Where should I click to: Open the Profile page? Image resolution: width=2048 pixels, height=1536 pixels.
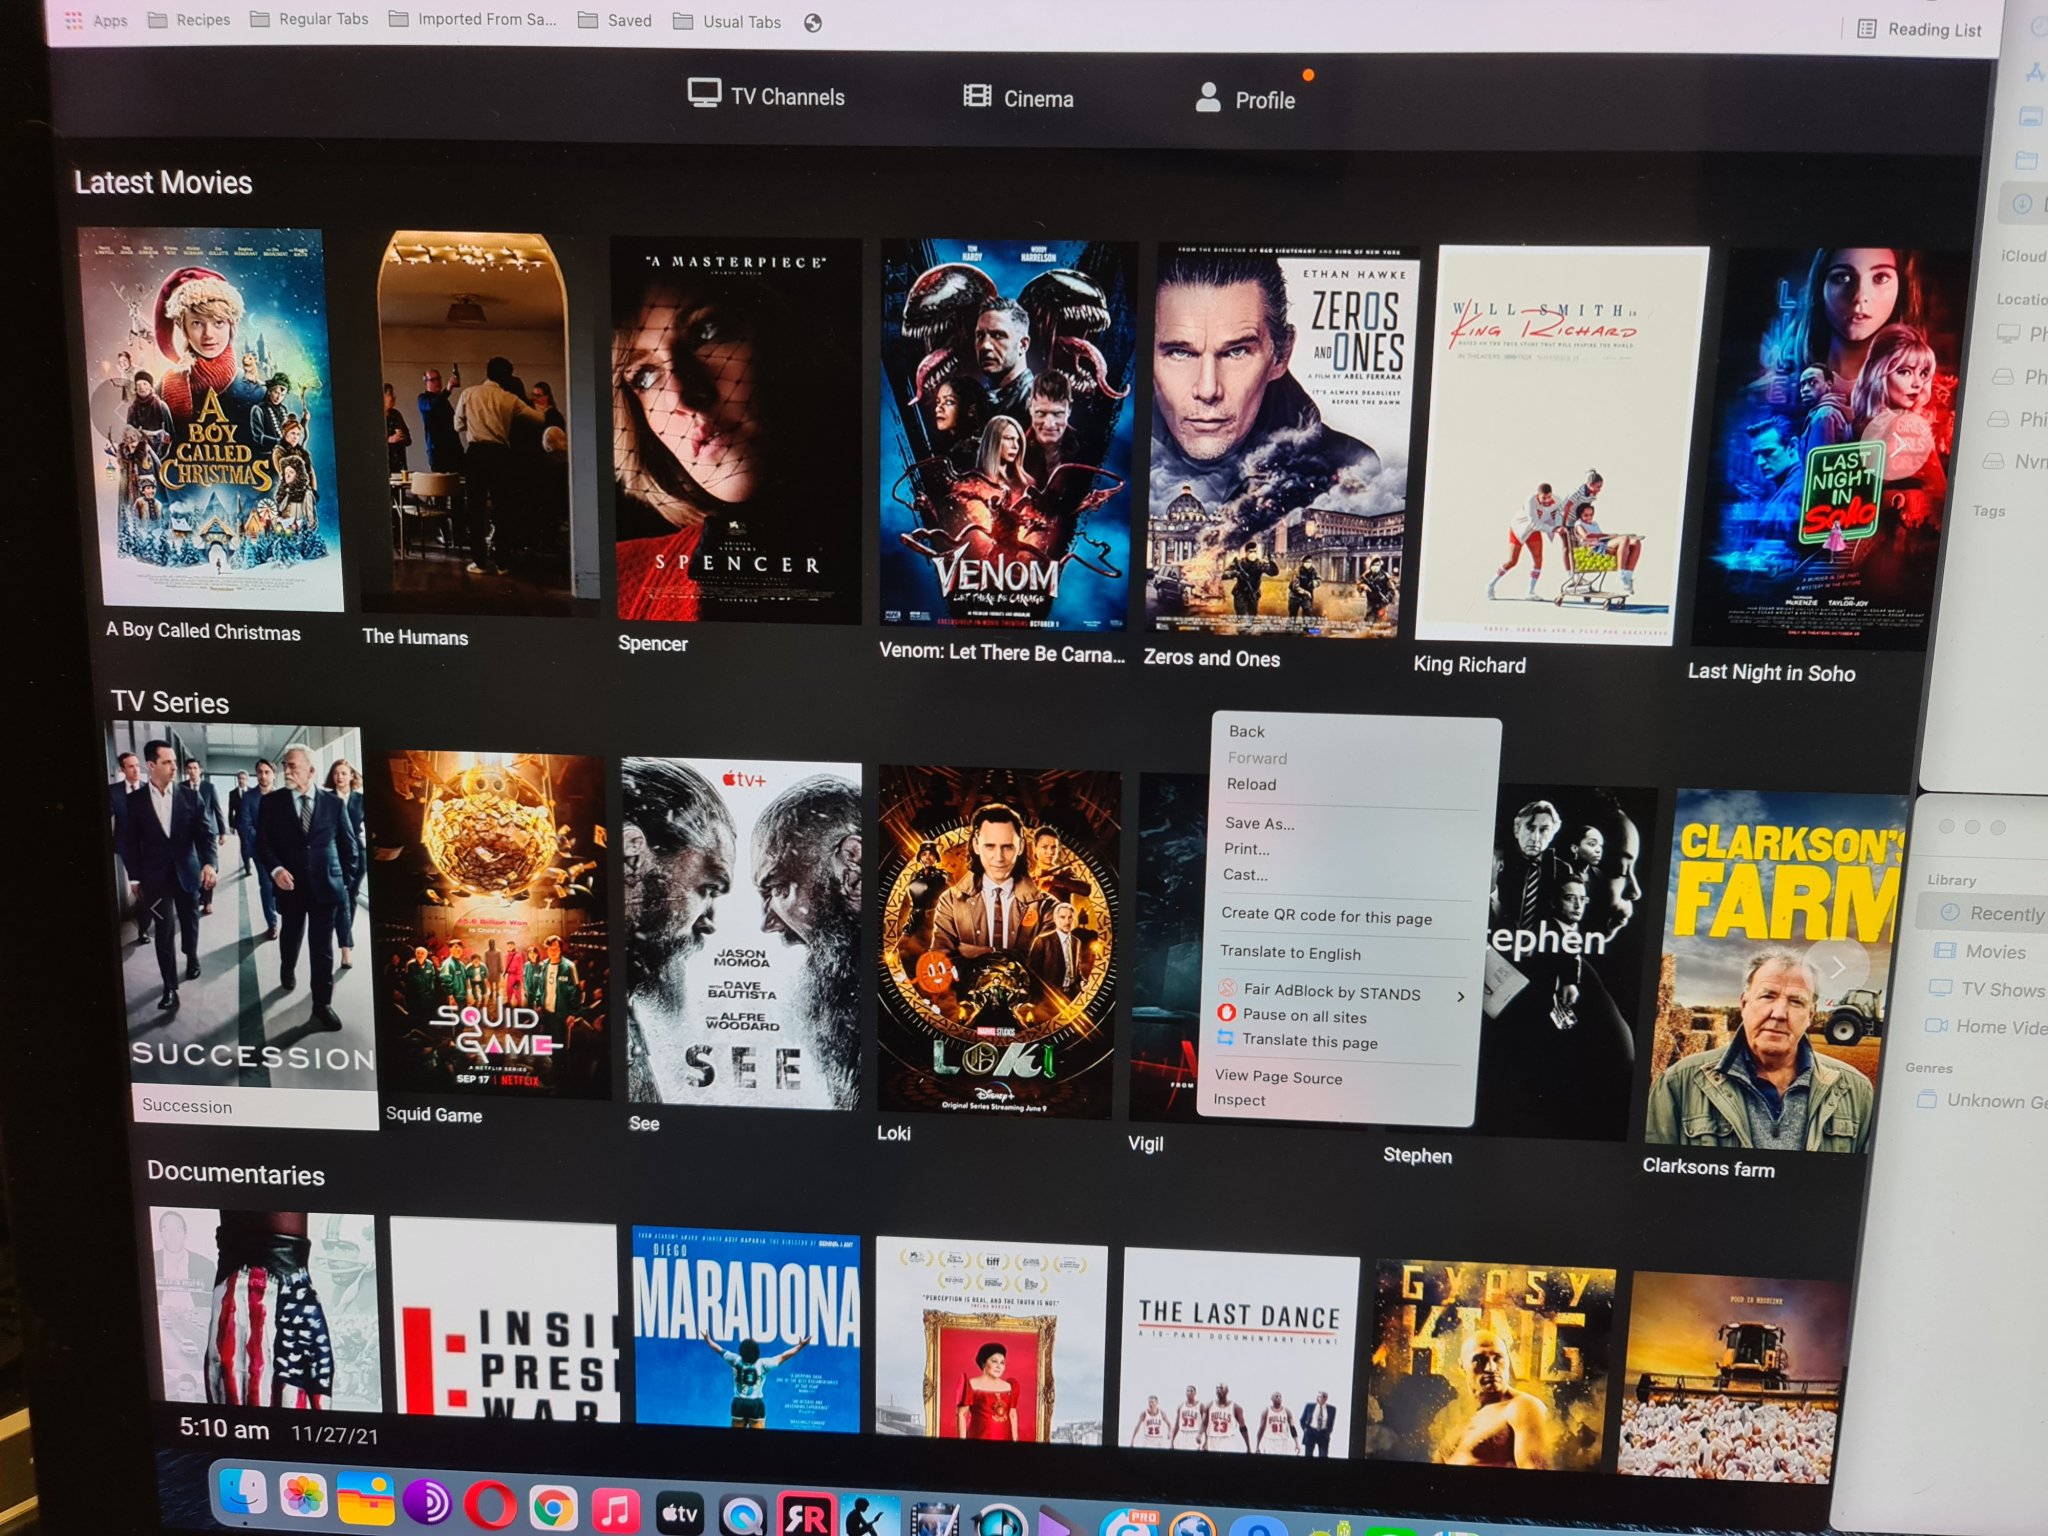coord(1245,99)
